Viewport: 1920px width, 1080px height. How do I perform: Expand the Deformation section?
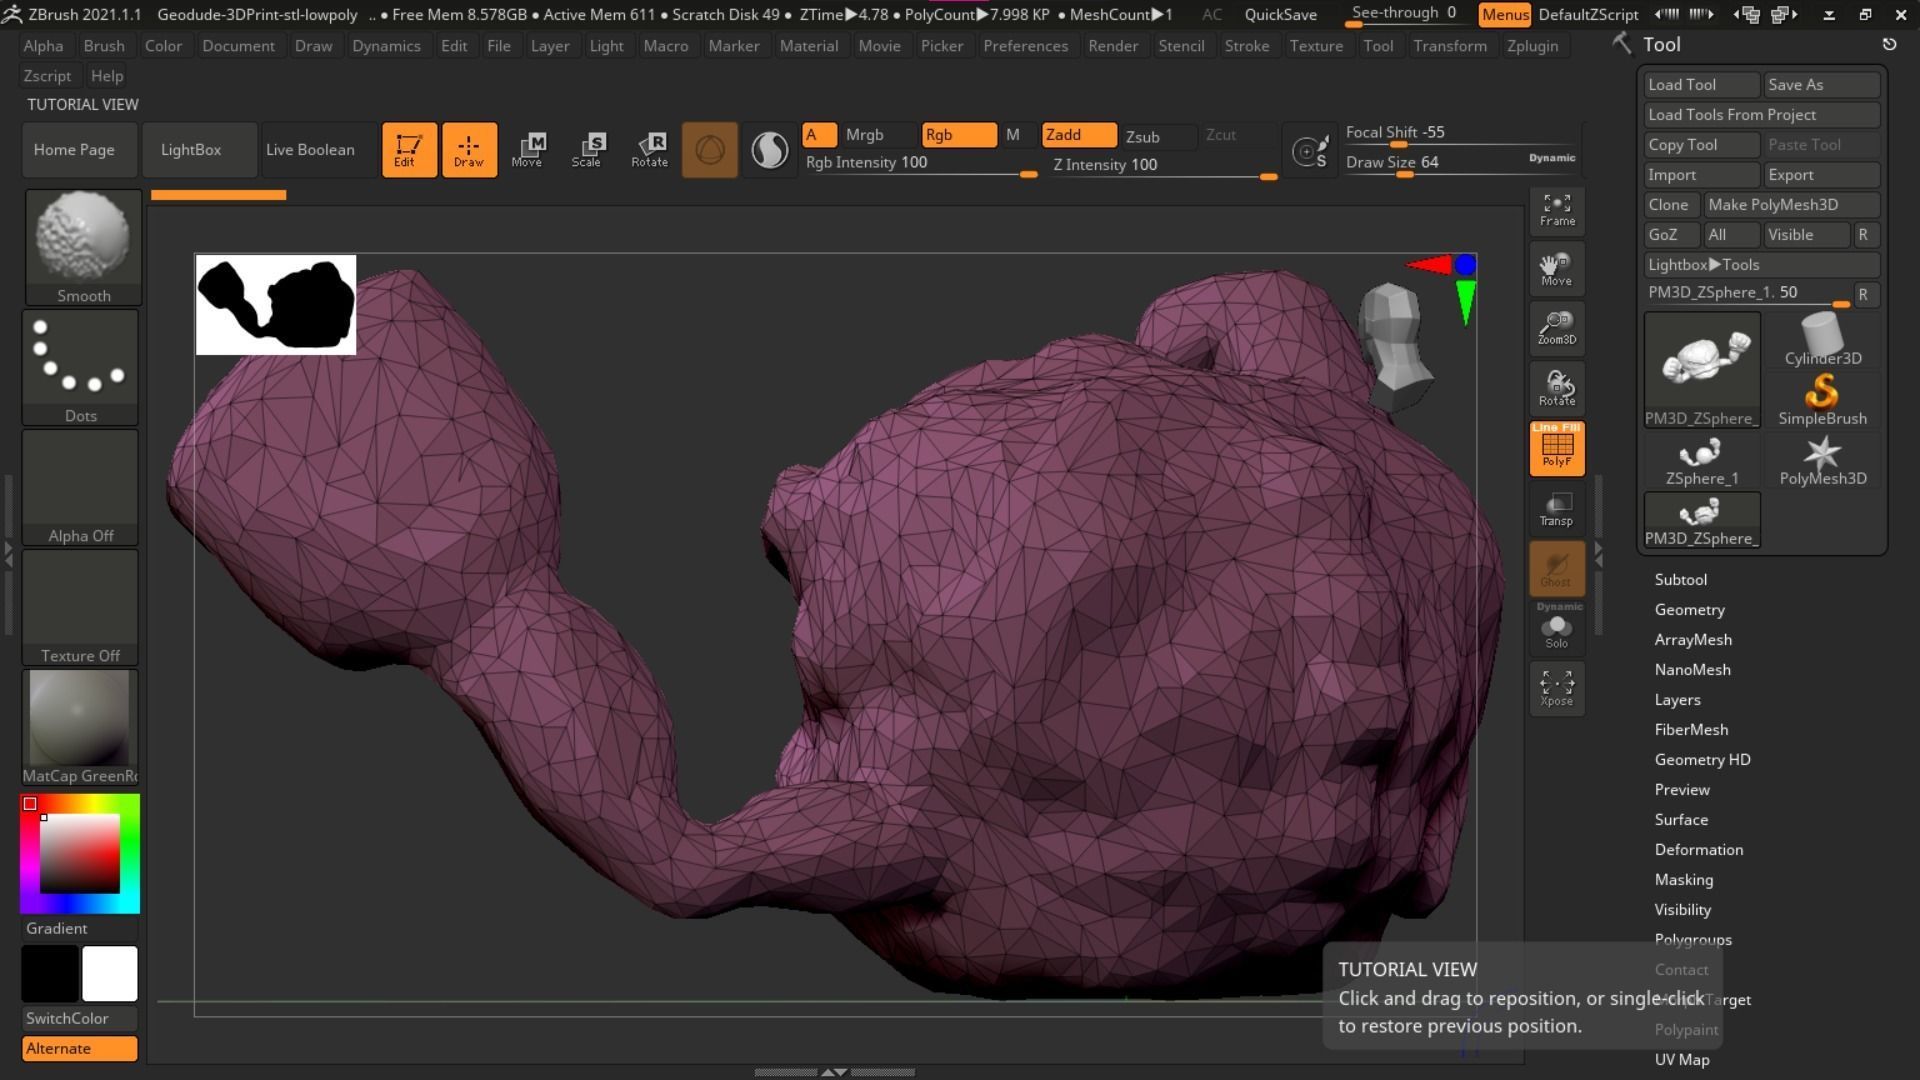(x=1698, y=849)
